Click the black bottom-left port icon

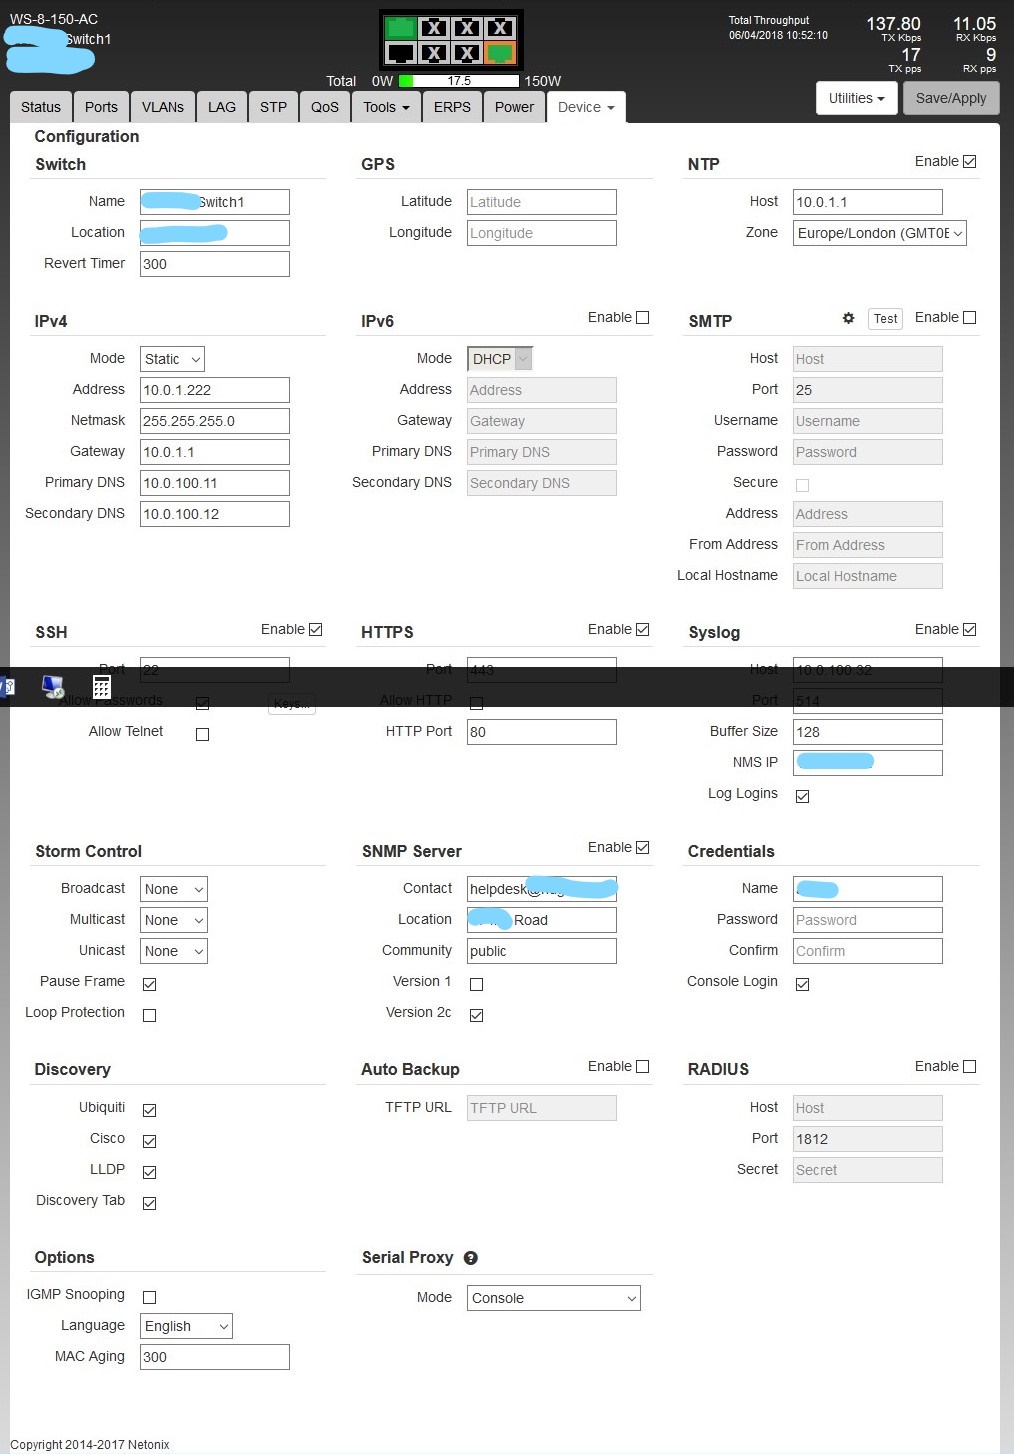coord(401,53)
